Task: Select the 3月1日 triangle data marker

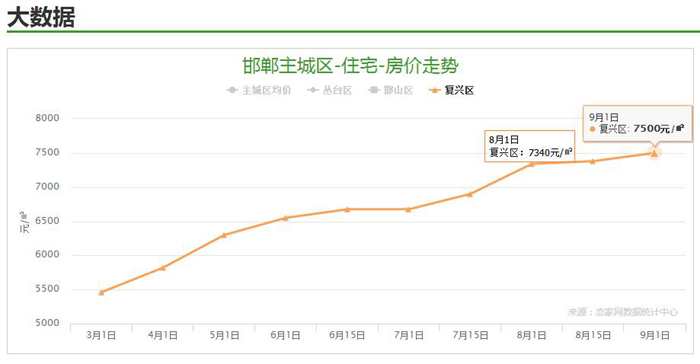Action: click(101, 293)
